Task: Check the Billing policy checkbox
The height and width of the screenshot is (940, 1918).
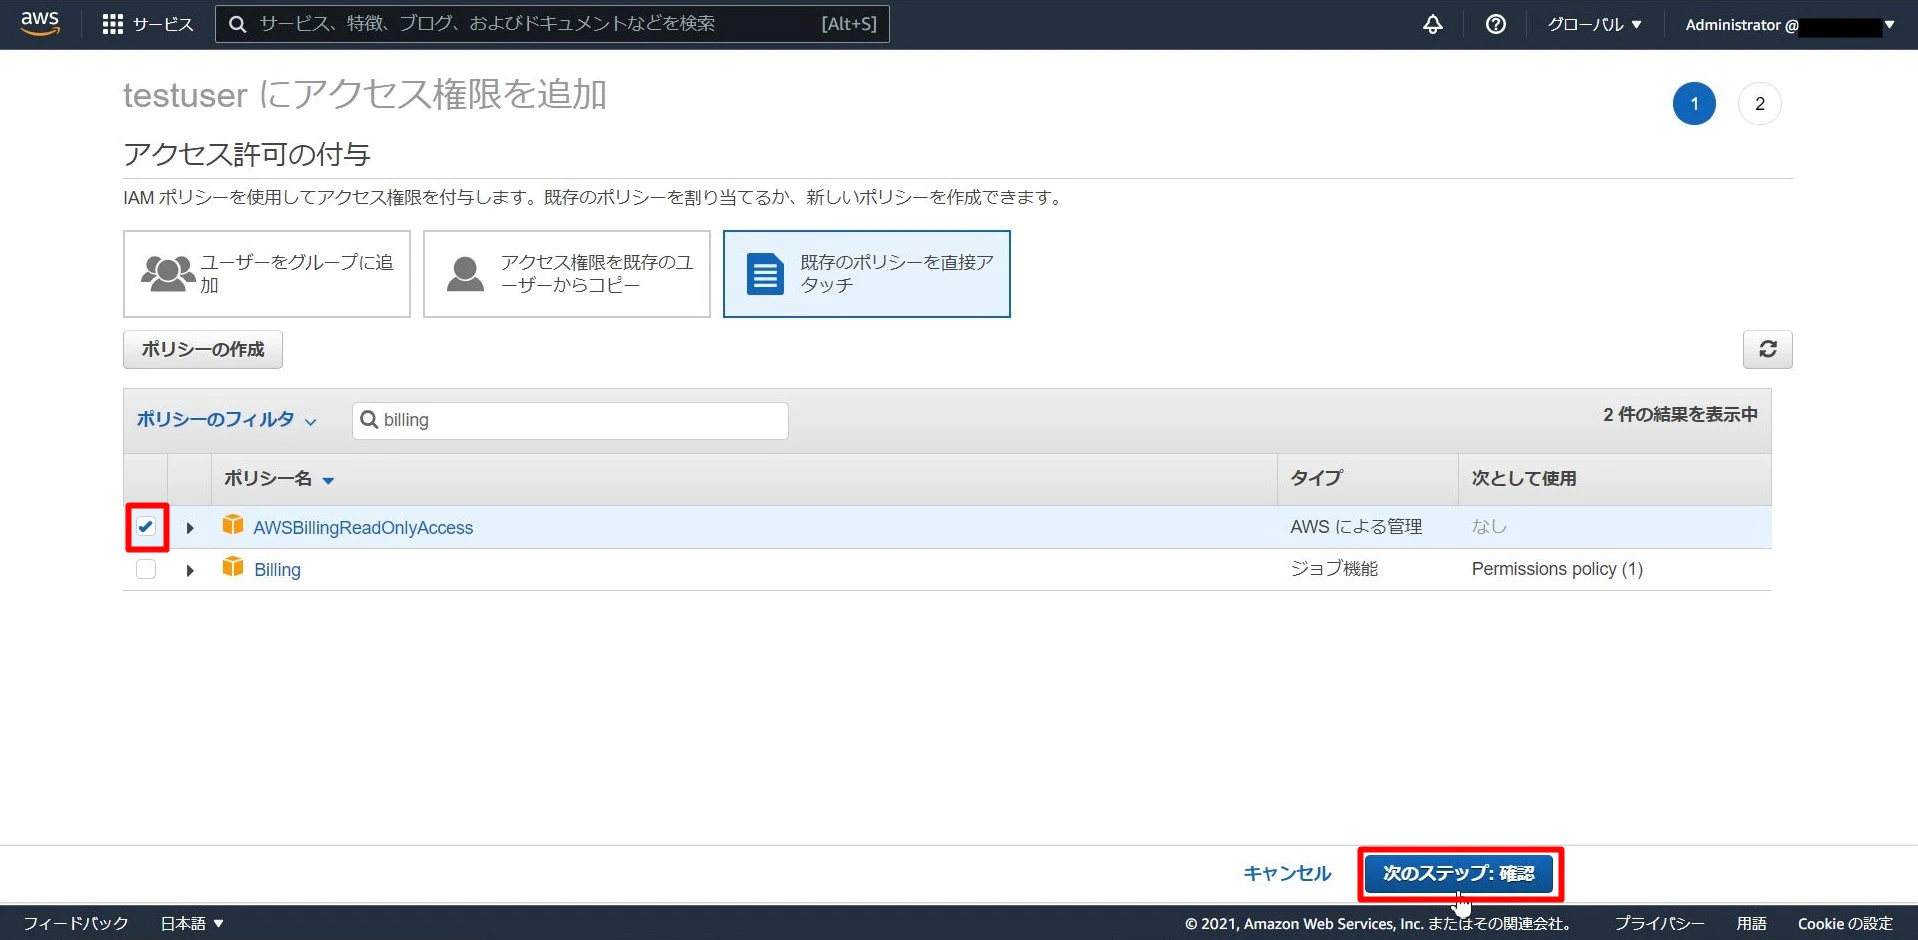Action: [146, 569]
